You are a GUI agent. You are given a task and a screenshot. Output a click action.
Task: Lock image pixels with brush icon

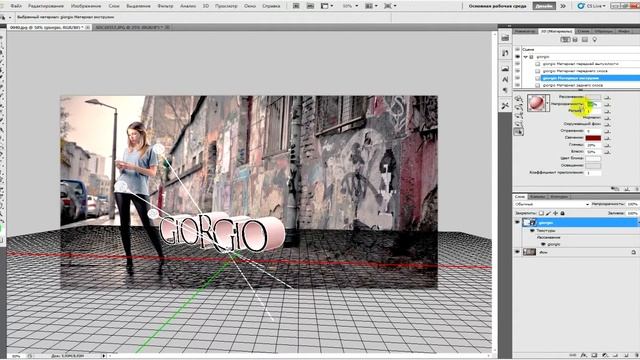548,213
